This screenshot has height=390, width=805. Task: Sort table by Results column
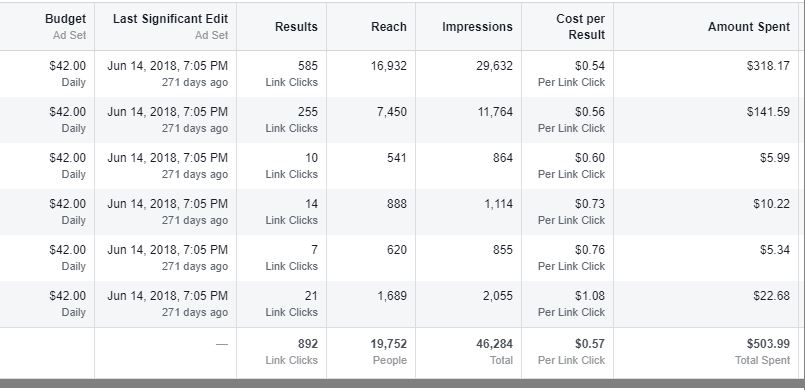(x=296, y=27)
